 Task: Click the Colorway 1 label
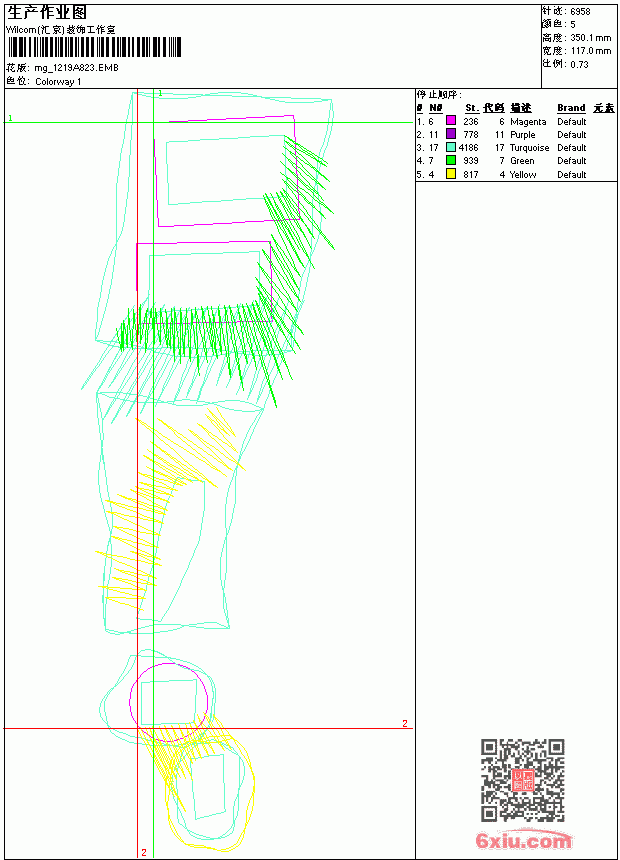point(58,82)
